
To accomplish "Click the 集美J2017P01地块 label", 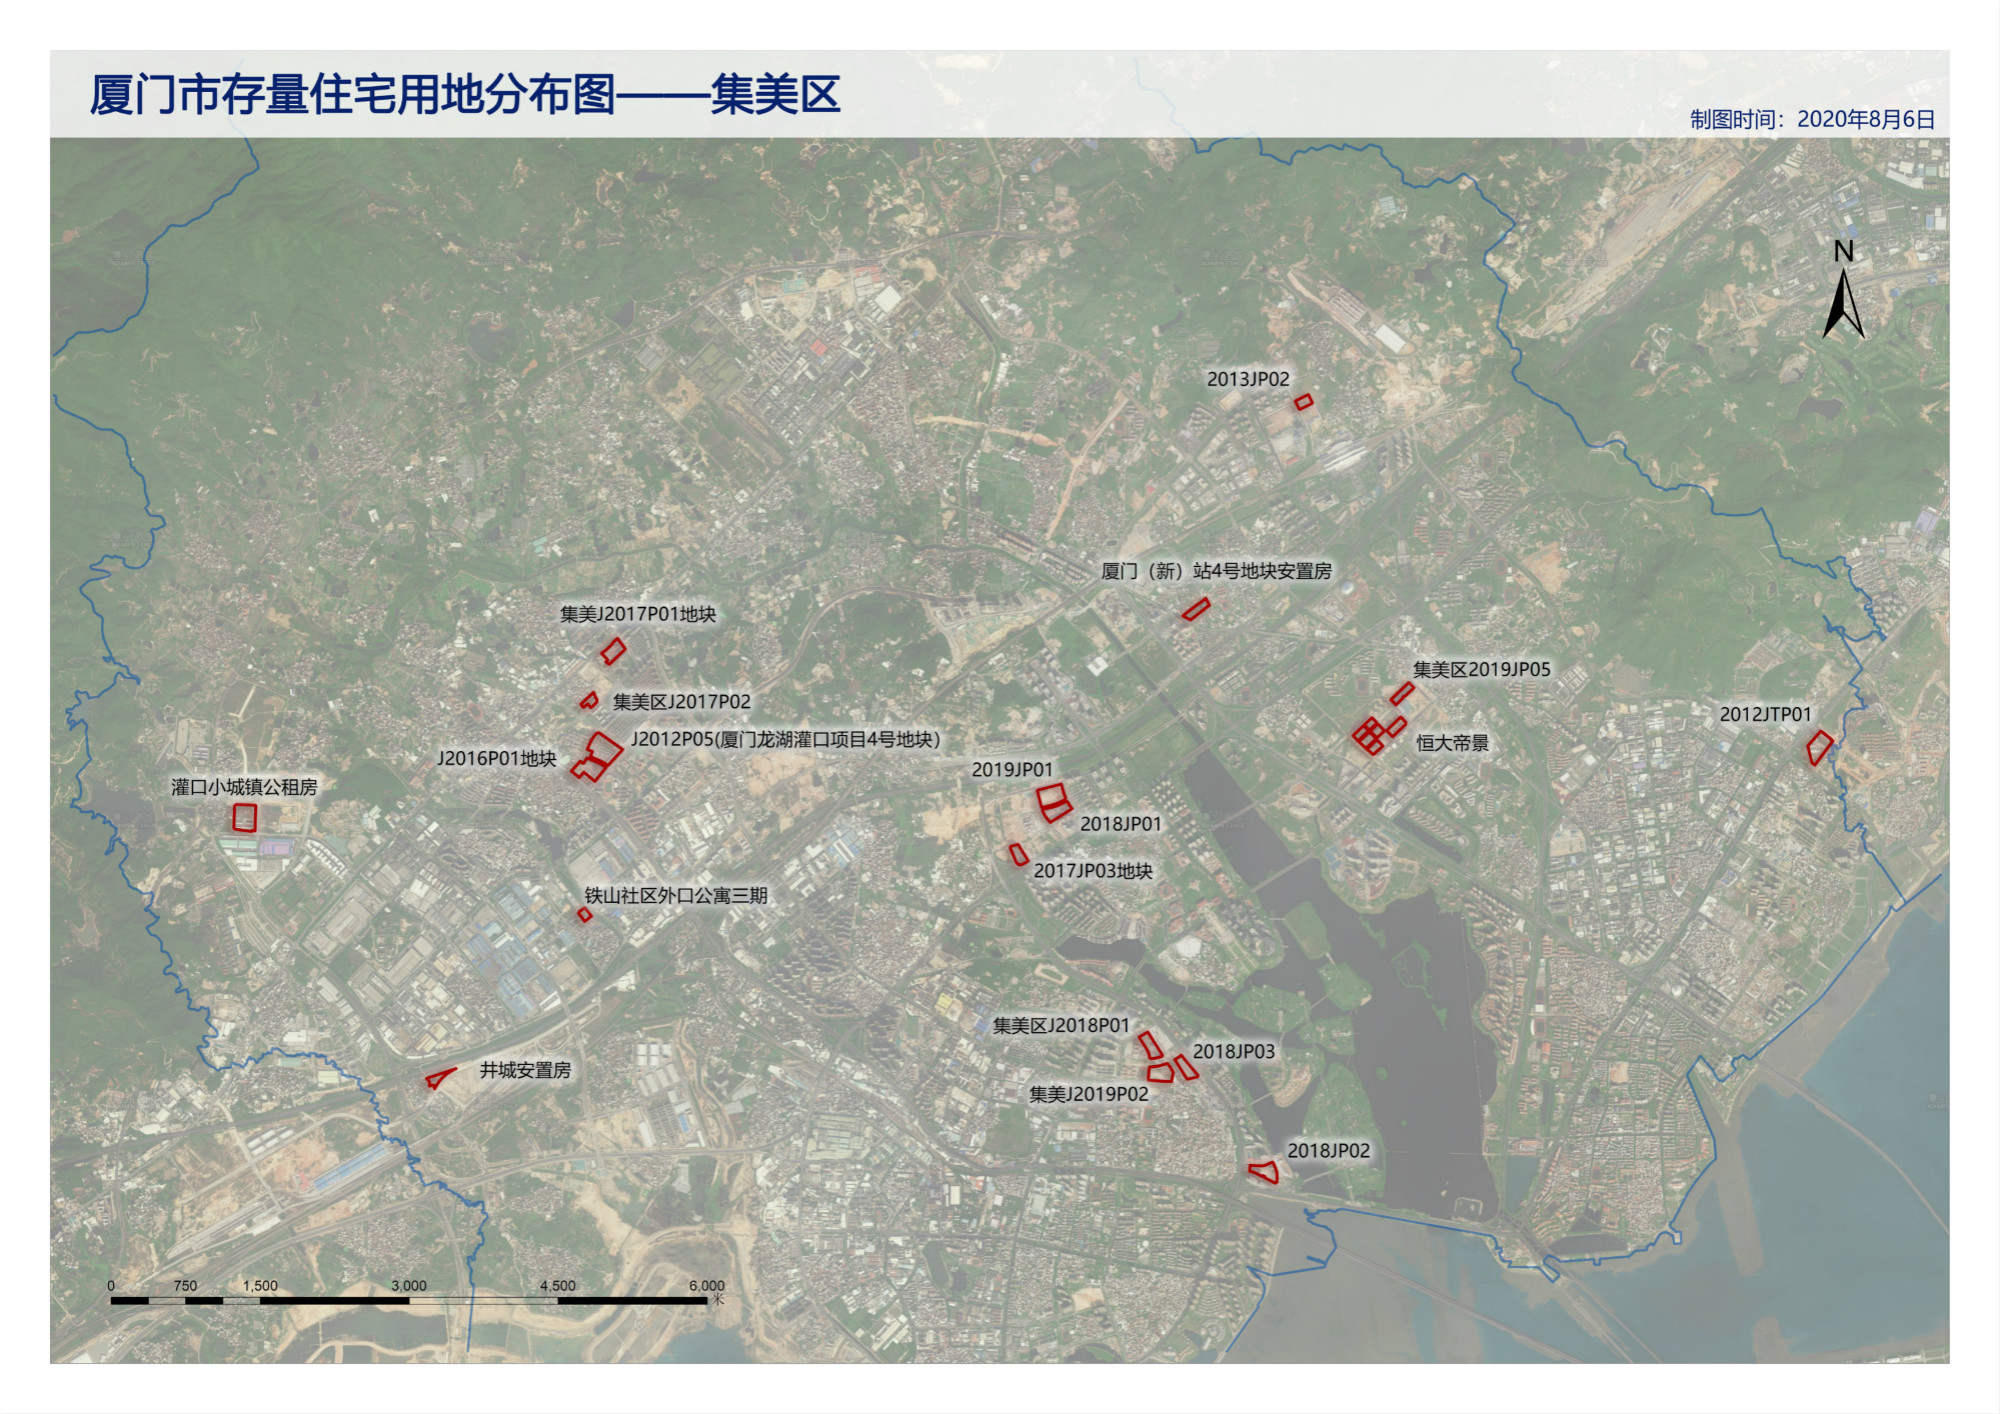I will point(638,614).
